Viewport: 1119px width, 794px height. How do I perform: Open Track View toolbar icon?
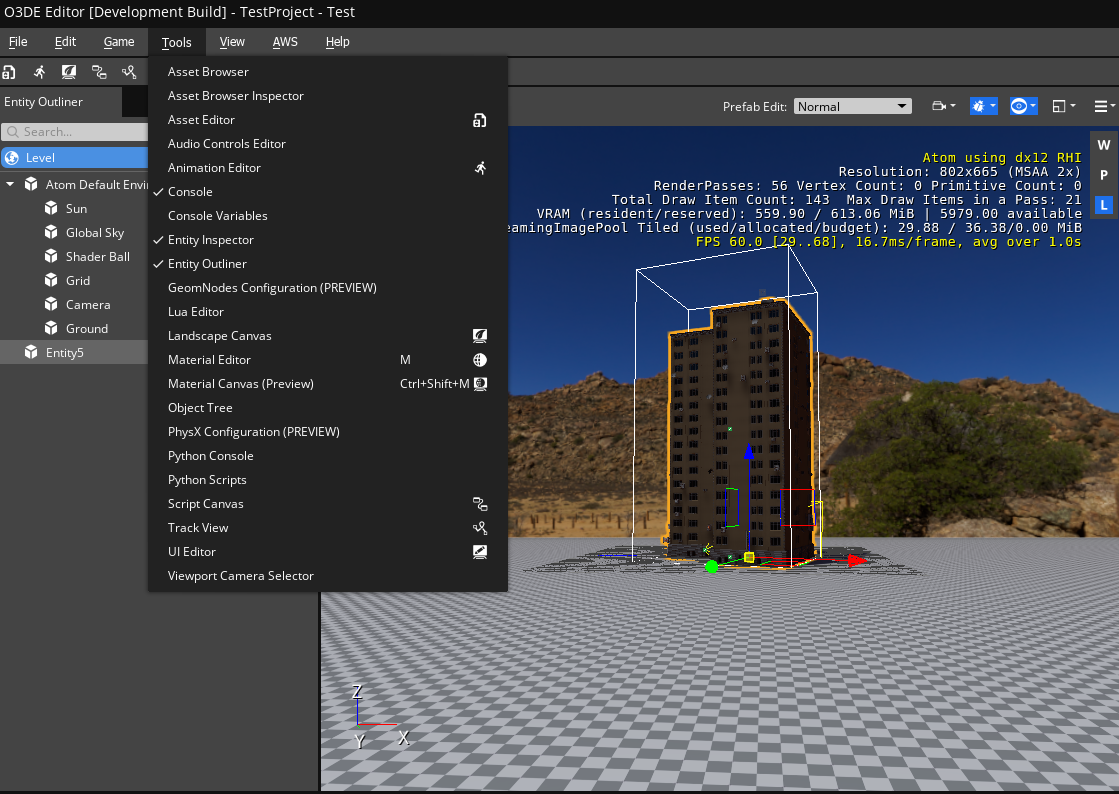point(129,71)
